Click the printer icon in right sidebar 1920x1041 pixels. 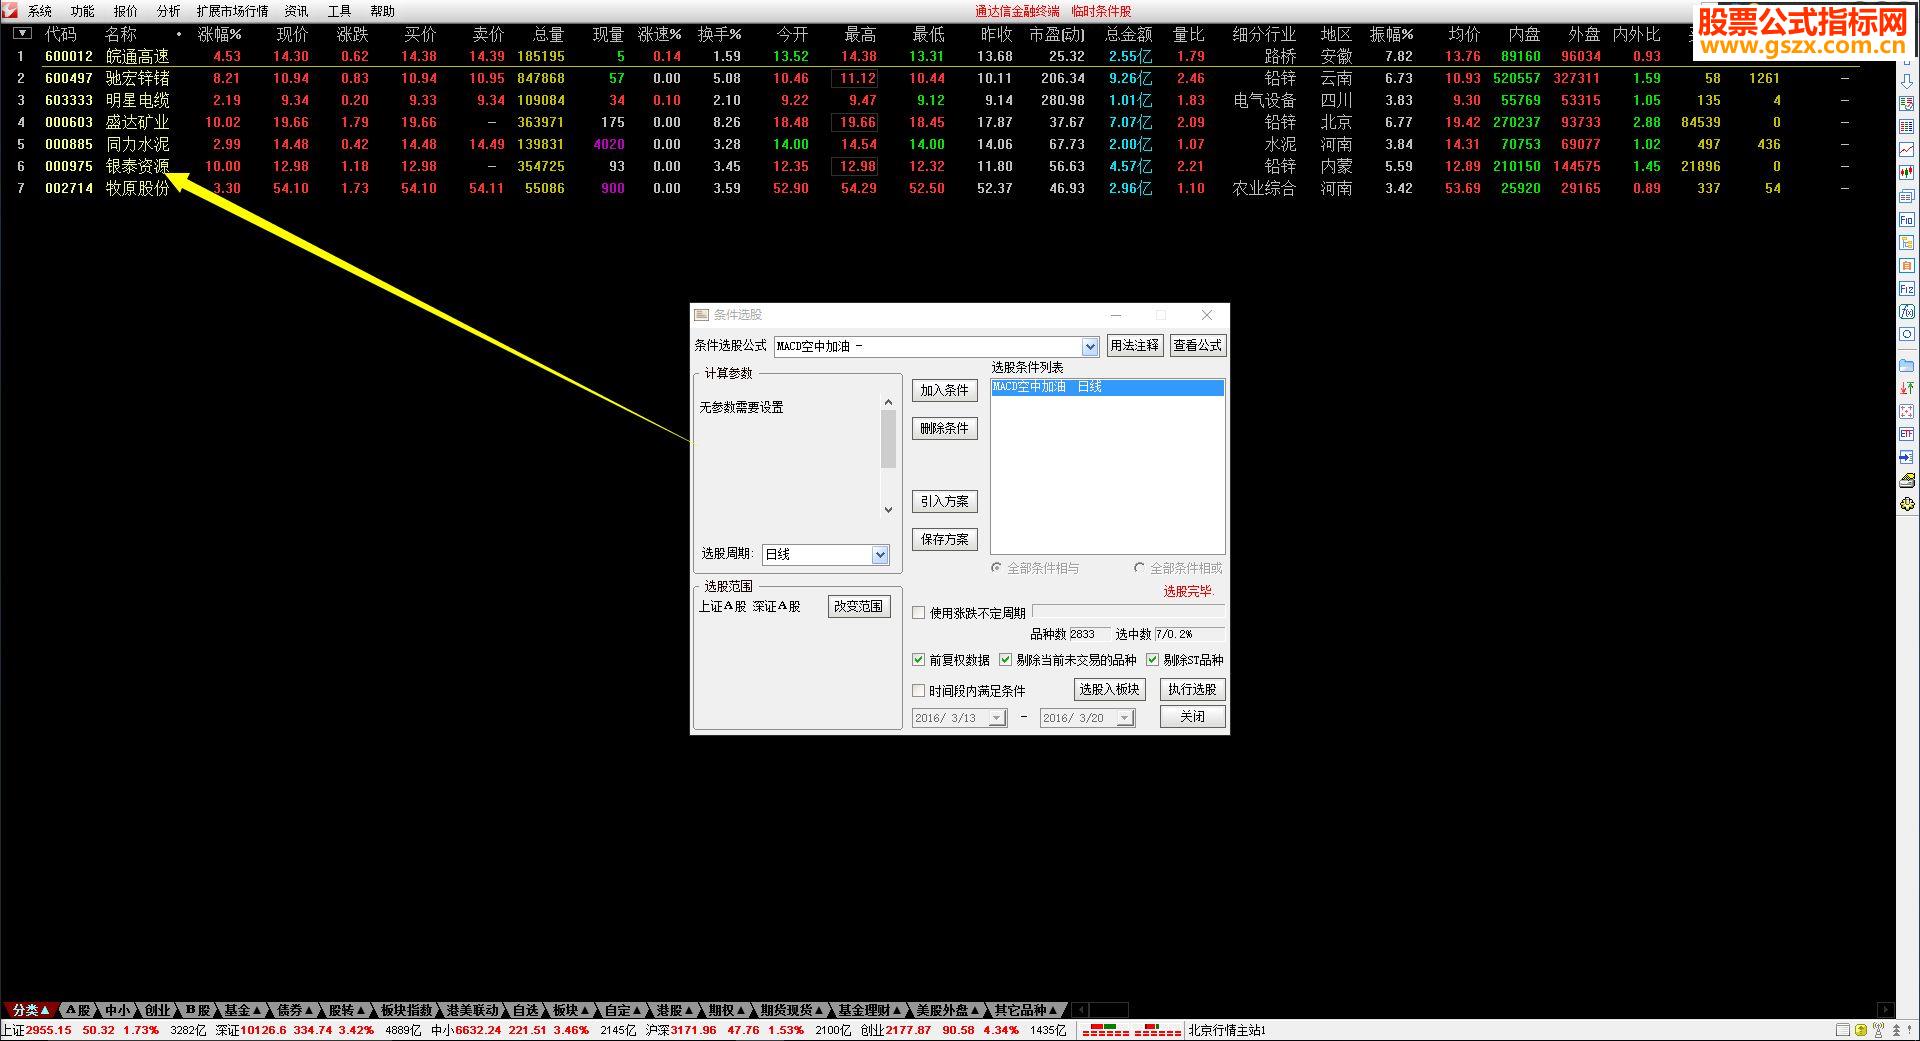[x=1907, y=480]
